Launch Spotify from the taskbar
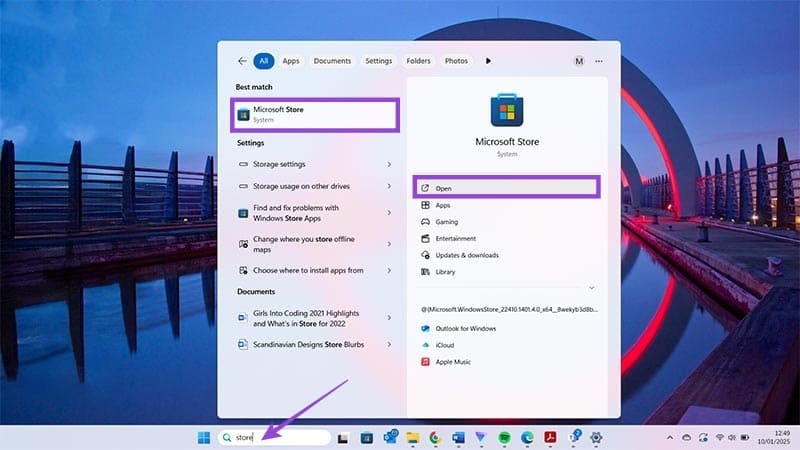 504,438
